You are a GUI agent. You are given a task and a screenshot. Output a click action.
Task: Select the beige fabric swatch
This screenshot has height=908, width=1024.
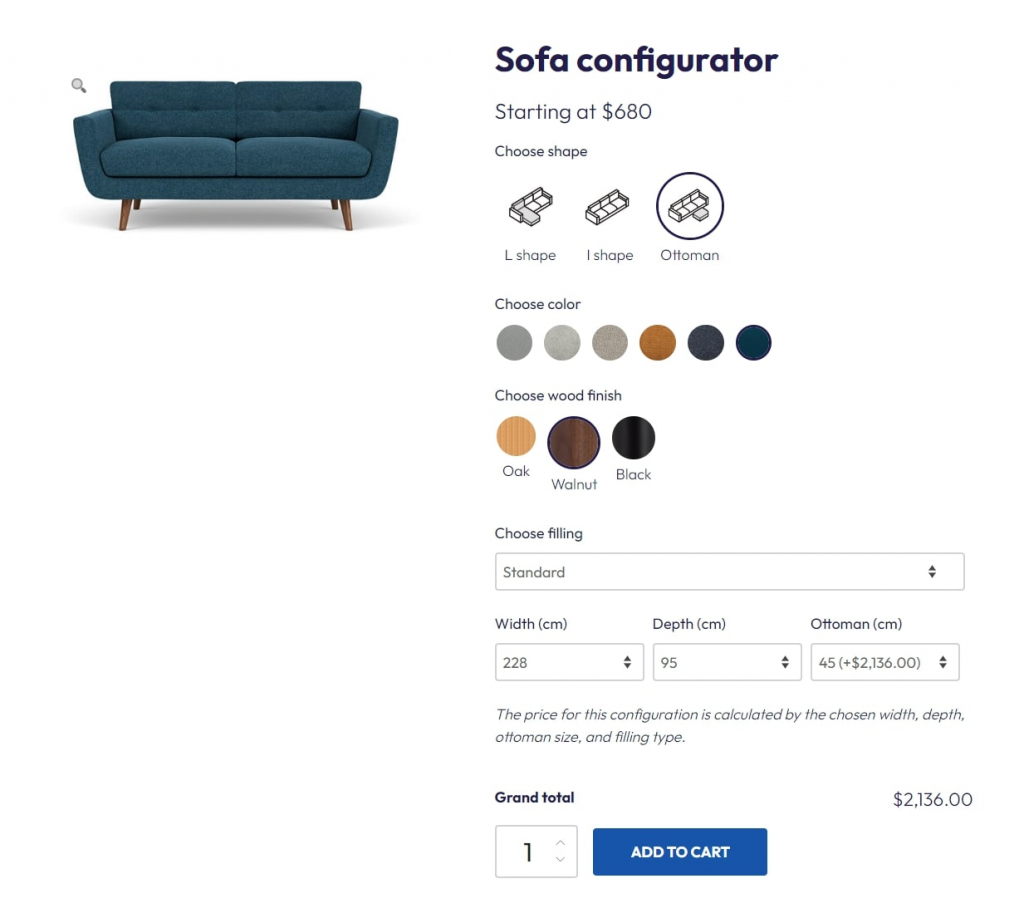[610, 342]
